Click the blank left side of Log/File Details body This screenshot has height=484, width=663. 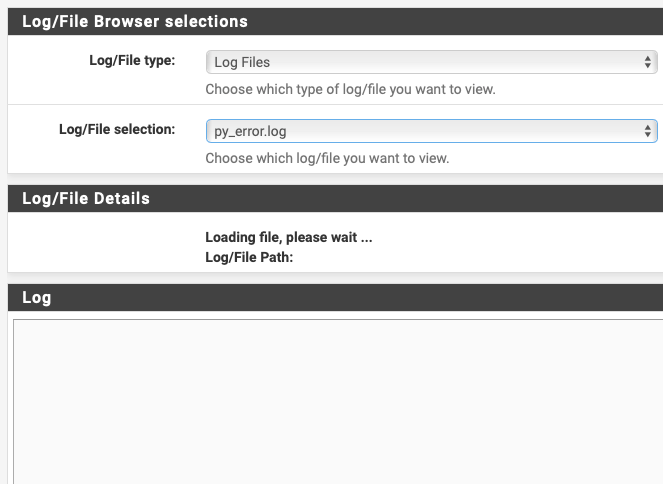[x=100, y=245]
